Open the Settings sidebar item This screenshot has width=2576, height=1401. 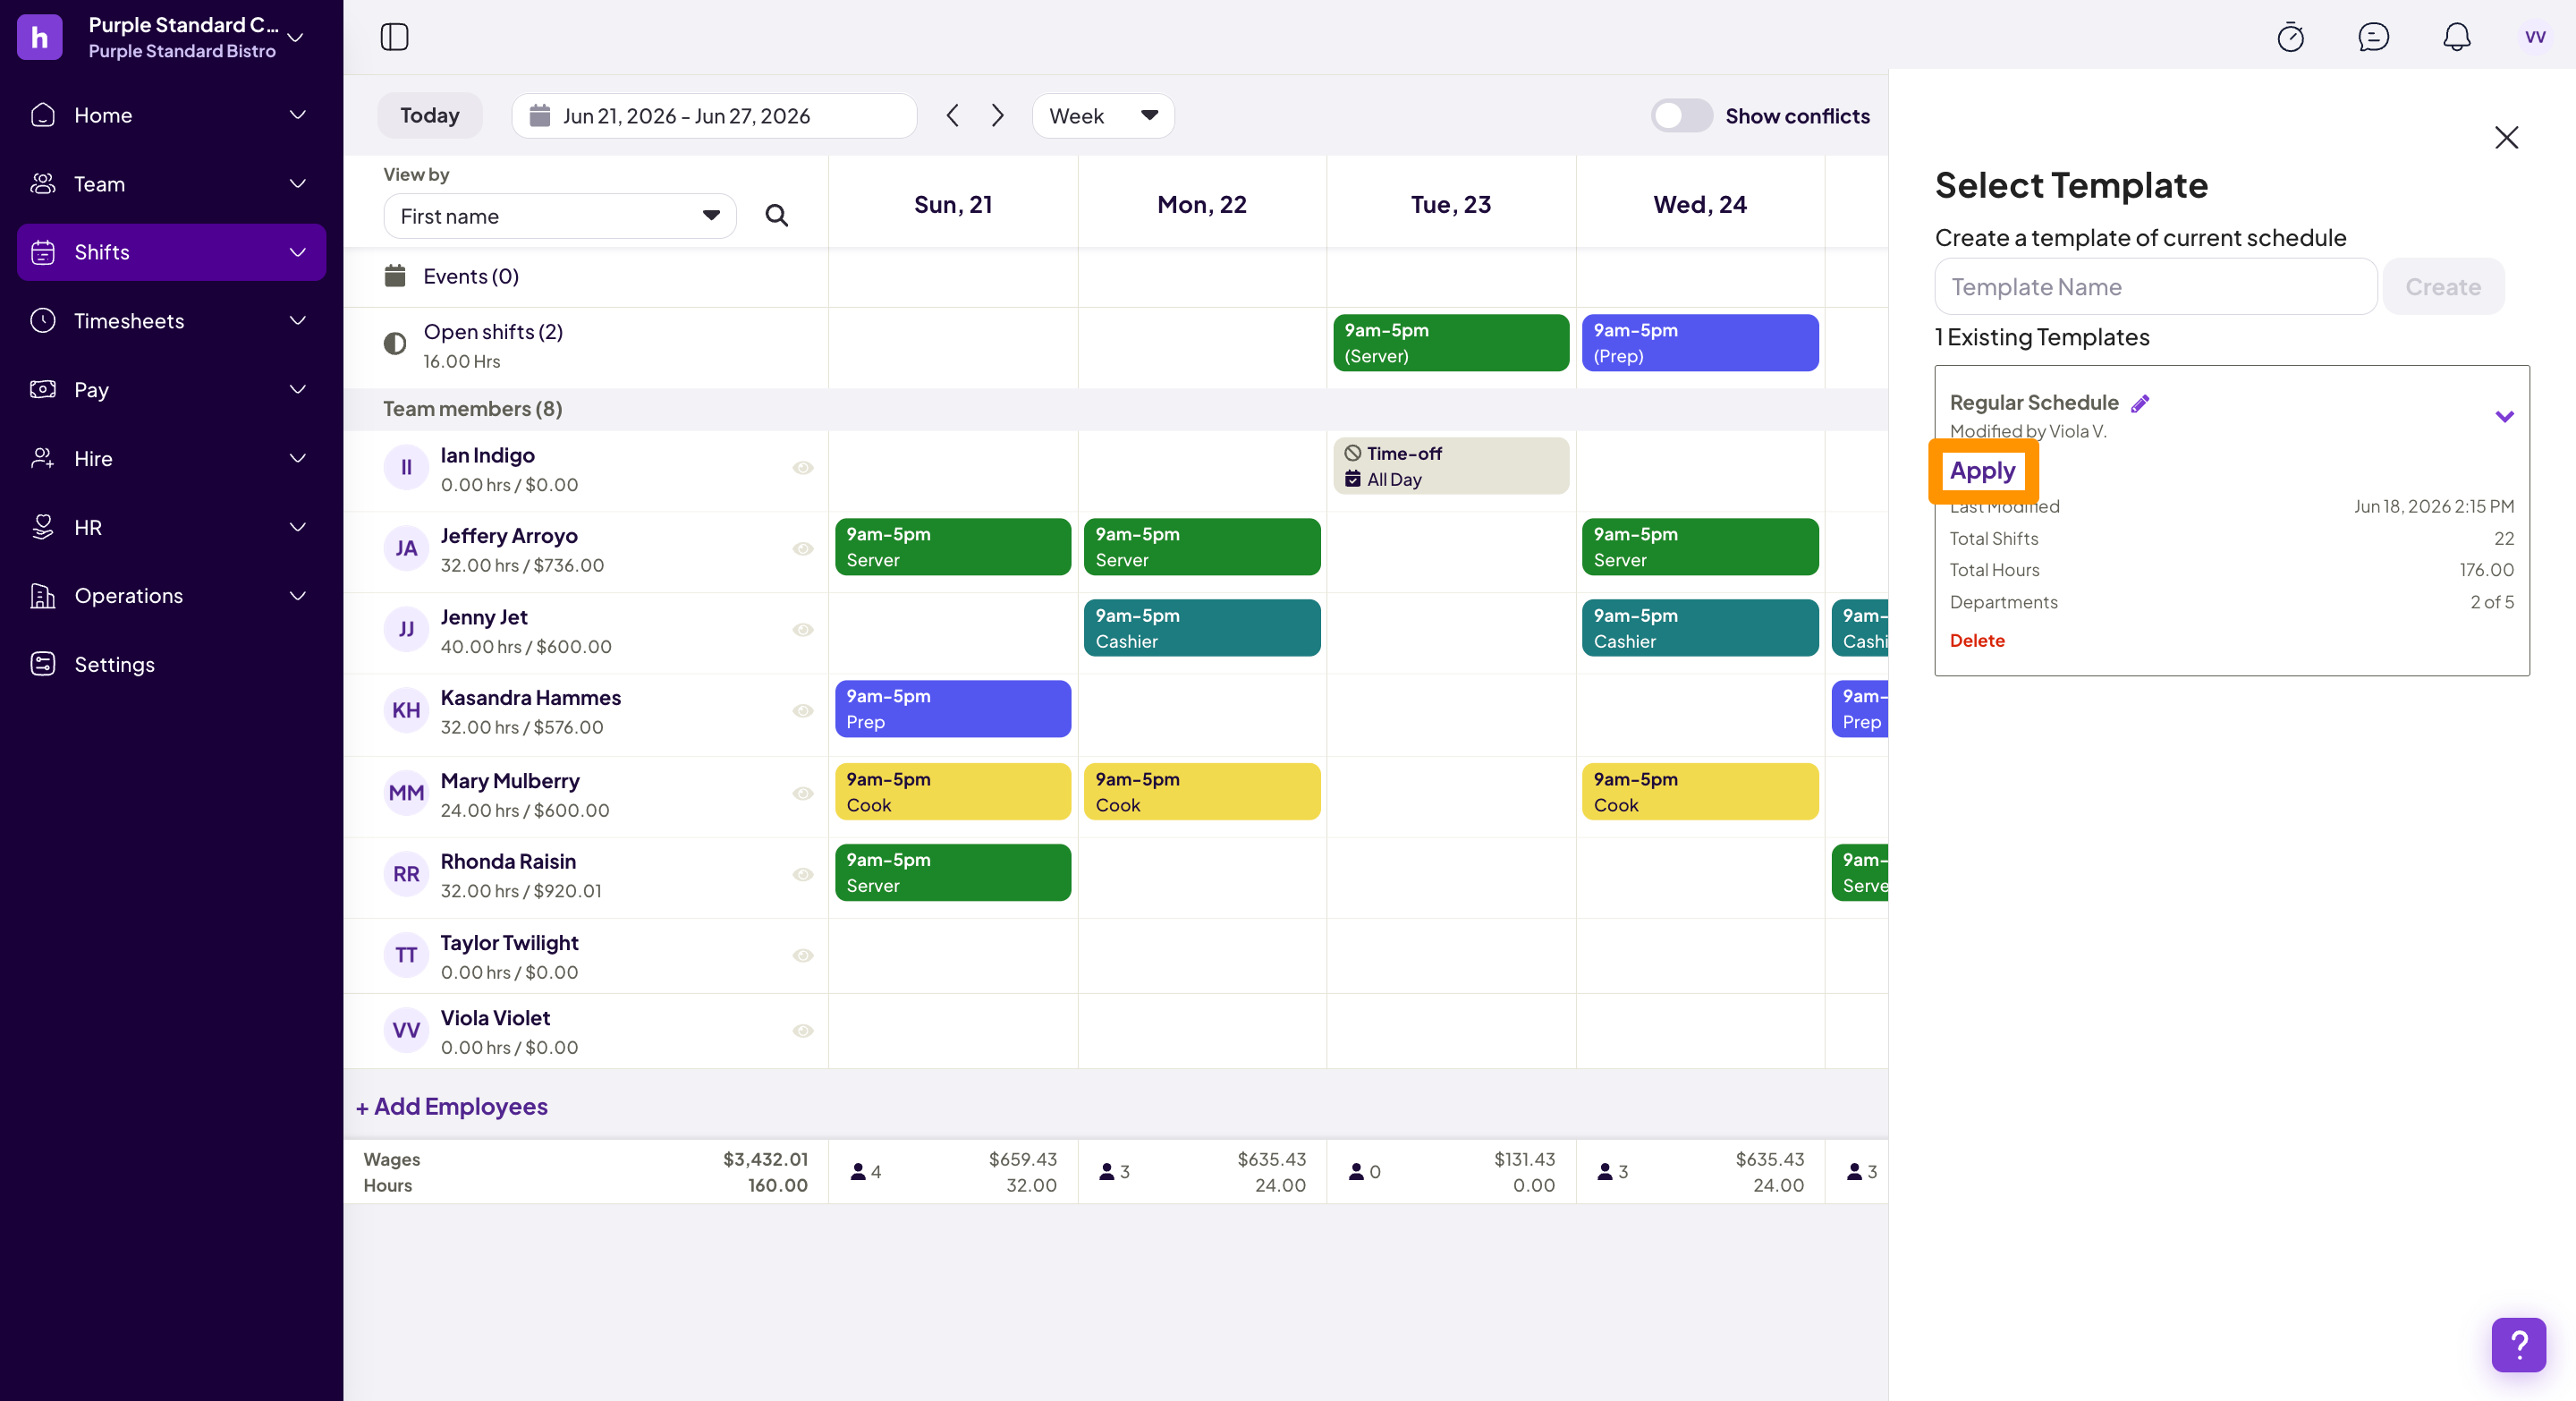click(171, 664)
